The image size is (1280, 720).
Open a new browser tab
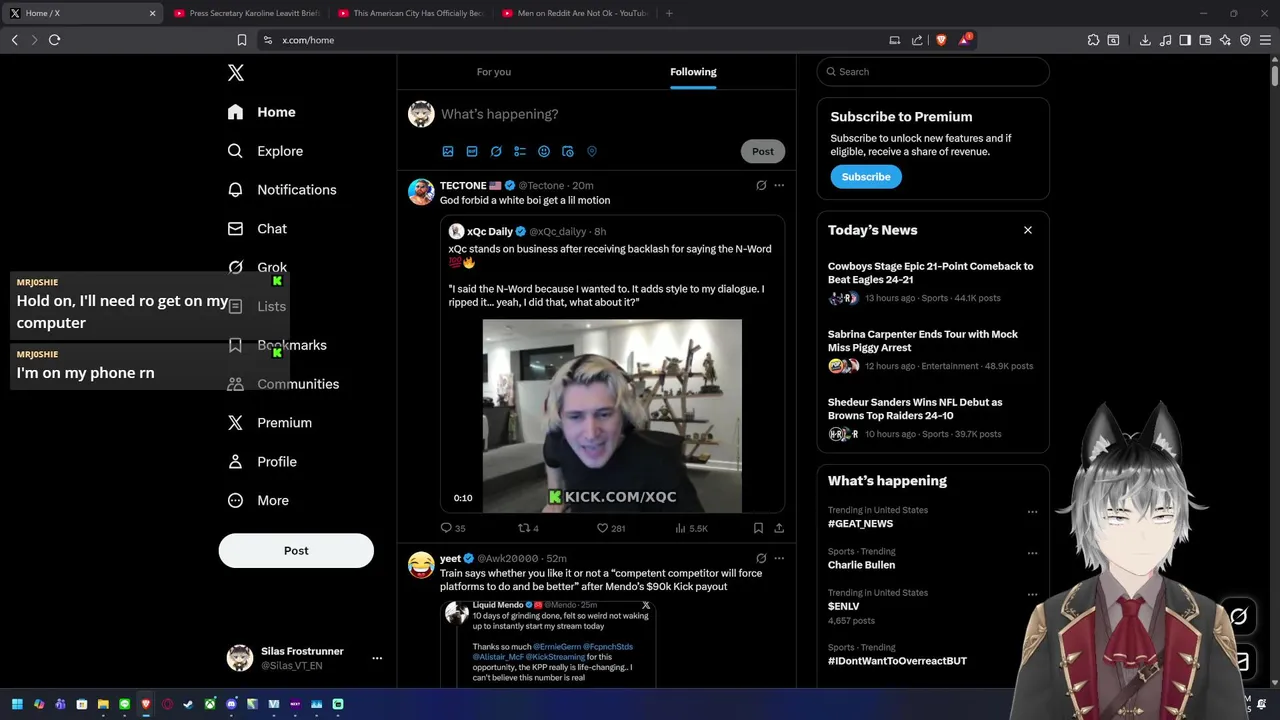tap(669, 13)
